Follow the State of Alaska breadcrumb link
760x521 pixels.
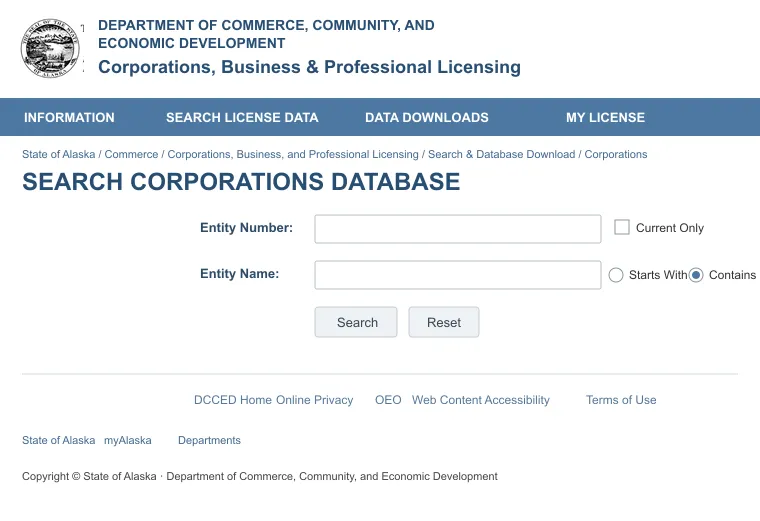(x=59, y=154)
